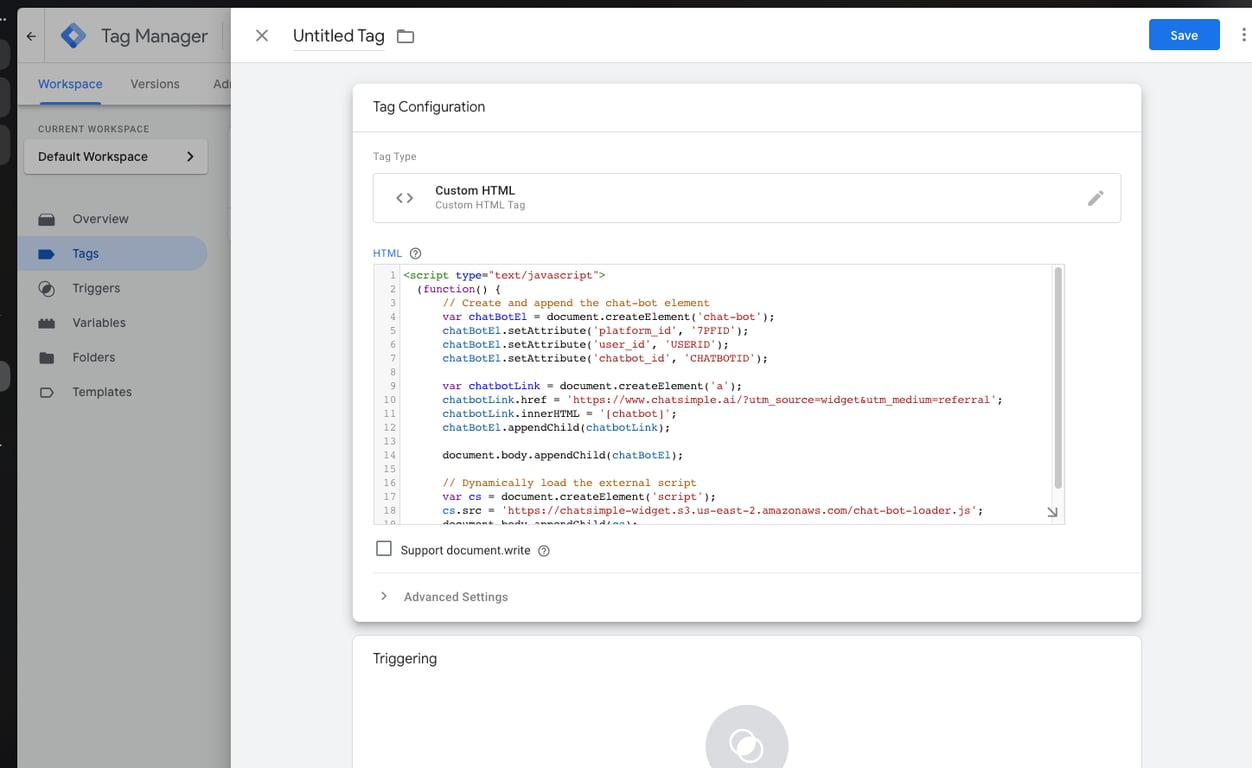This screenshot has width=1252, height=768.
Task: Edit tag type with pencil icon
Action: (x=1096, y=198)
